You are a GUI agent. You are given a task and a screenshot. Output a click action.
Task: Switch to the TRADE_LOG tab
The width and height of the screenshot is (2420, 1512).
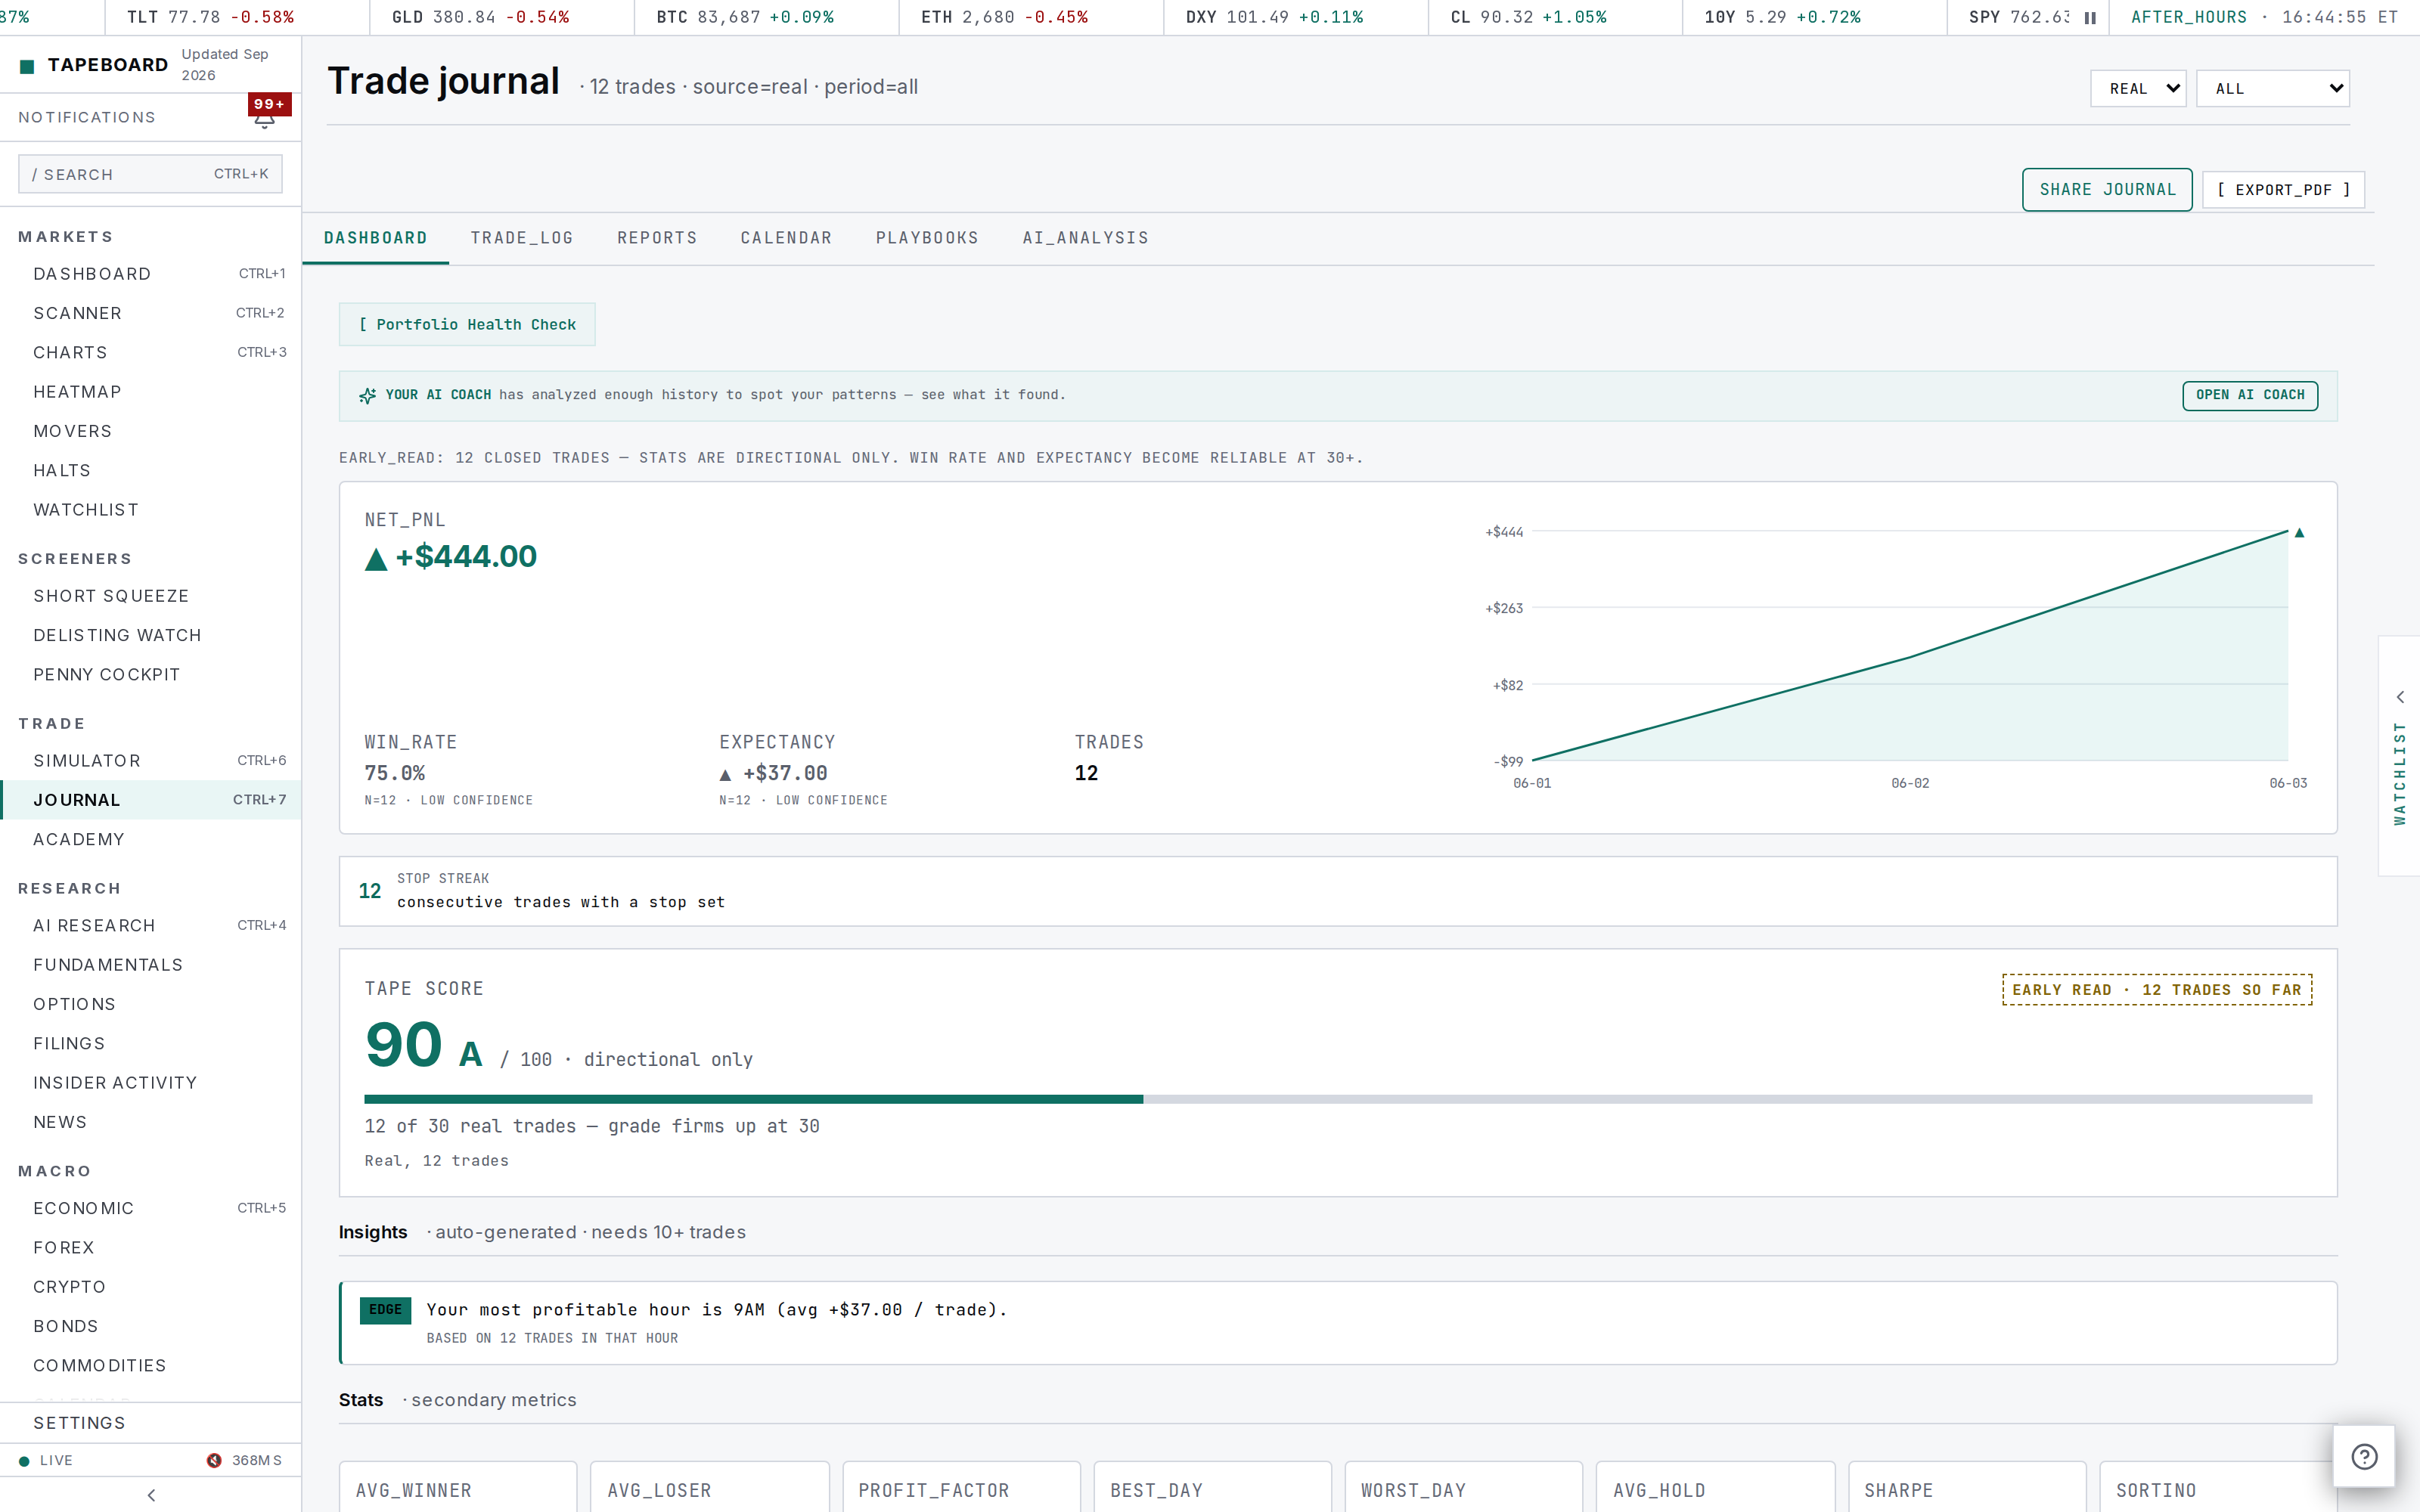pyautogui.click(x=522, y=238)
